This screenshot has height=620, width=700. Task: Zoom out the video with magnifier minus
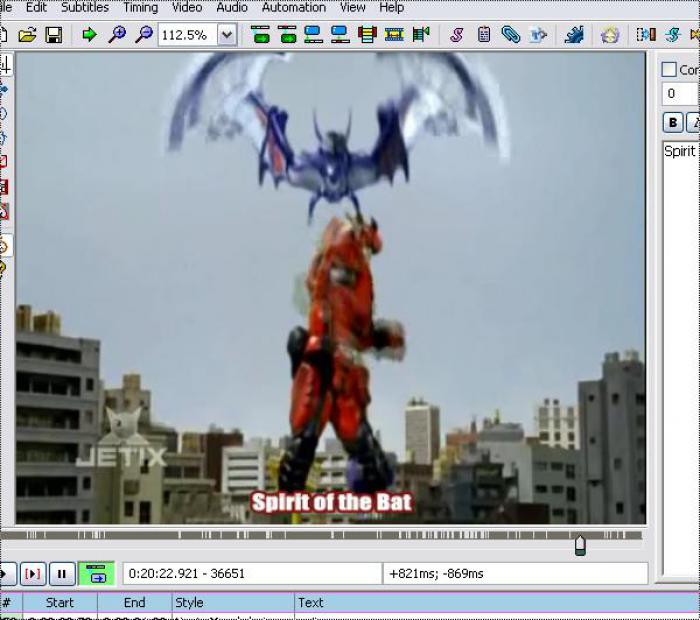(x=144, y=34)
